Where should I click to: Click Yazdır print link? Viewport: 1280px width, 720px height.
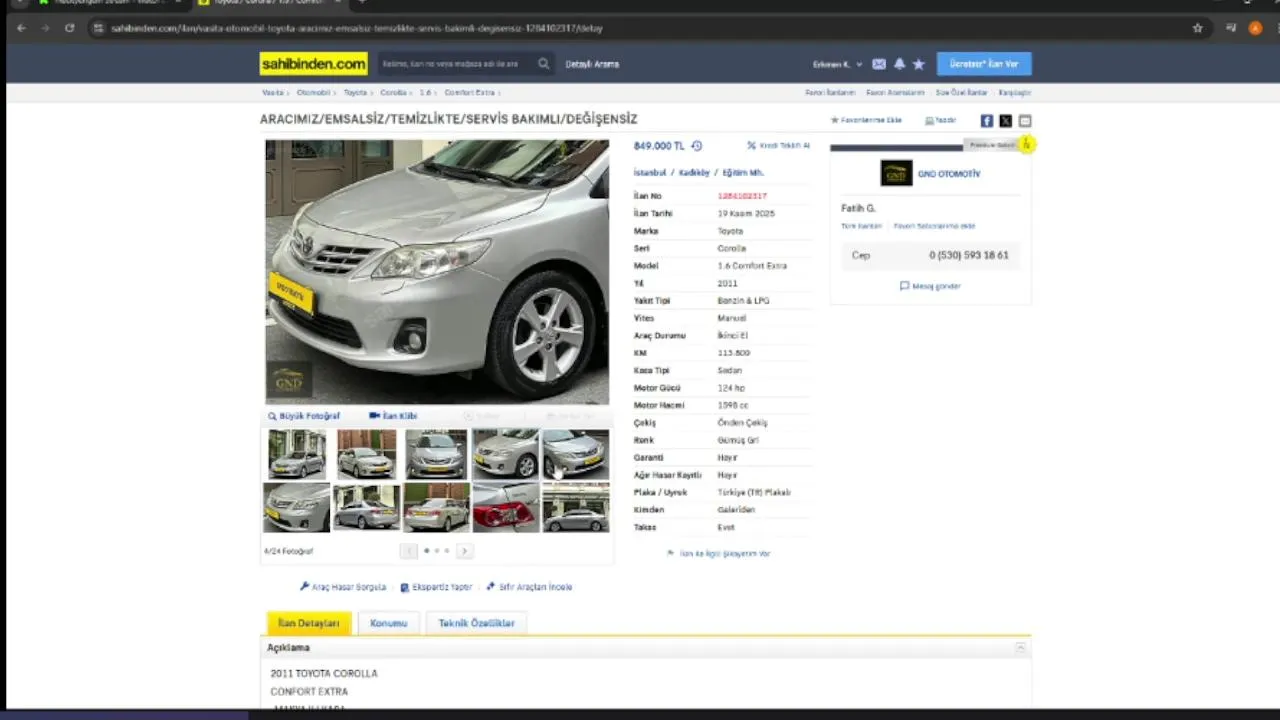(x=941, y=120)
